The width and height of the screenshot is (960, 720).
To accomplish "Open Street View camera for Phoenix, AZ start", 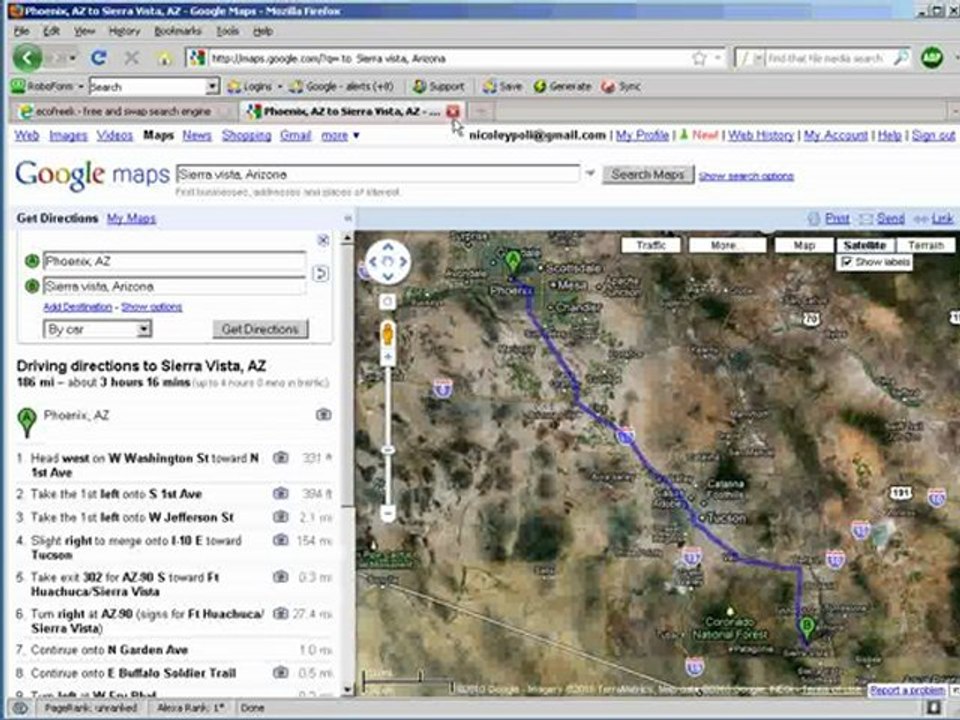I will point(323,415).
